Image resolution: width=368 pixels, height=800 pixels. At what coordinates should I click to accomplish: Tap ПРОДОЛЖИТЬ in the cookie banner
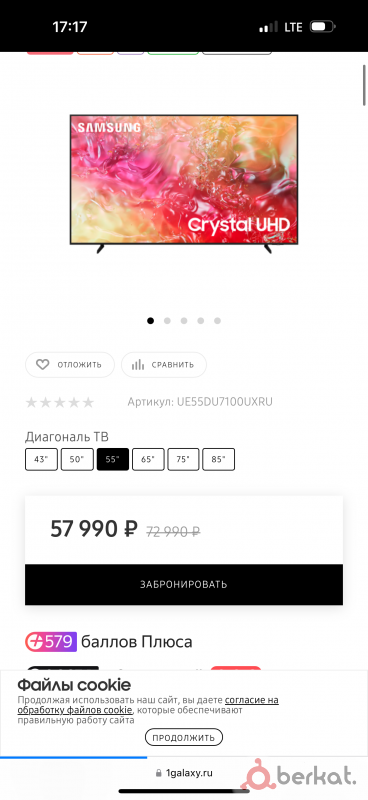184,737
